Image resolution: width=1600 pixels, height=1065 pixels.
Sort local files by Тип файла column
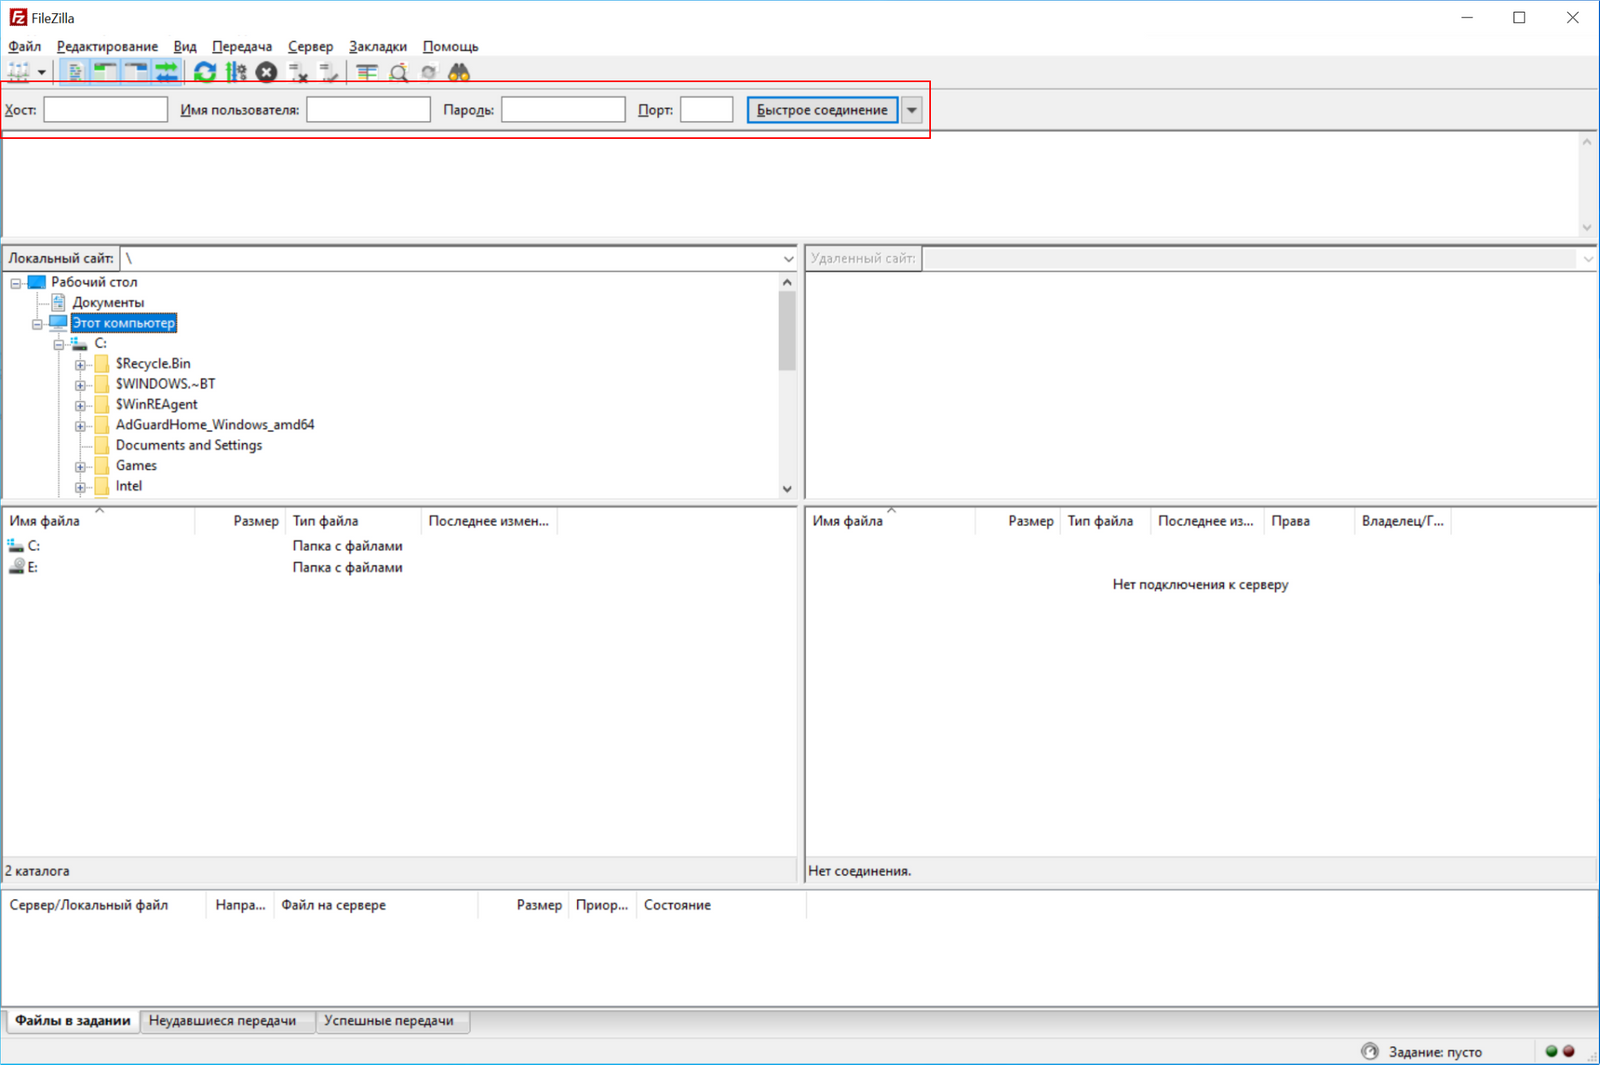click(354, 521)
